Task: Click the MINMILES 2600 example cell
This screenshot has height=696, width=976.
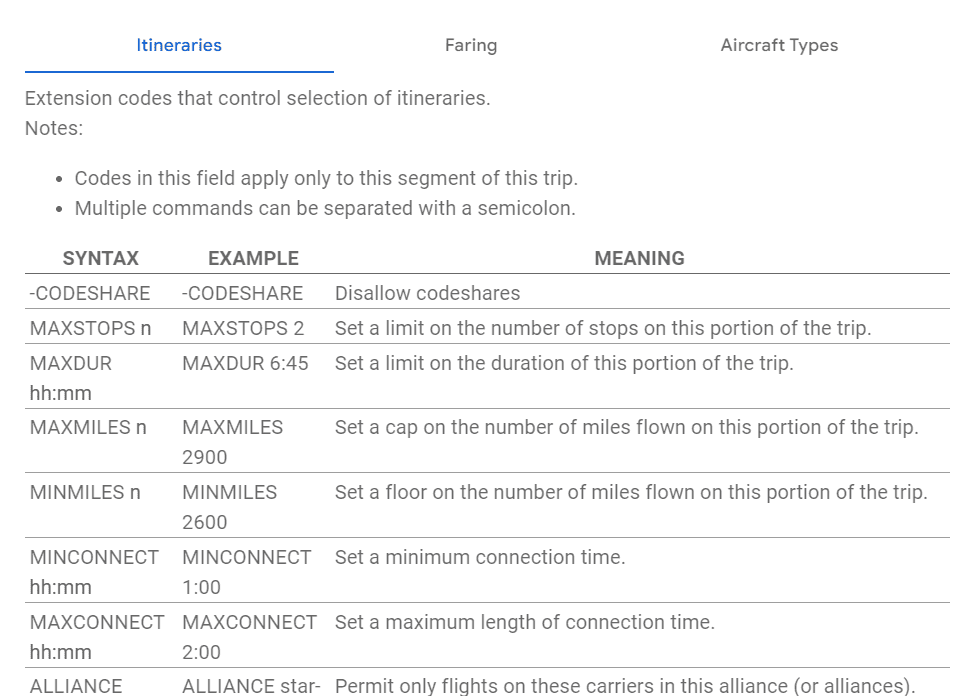Action: [229, 507]
